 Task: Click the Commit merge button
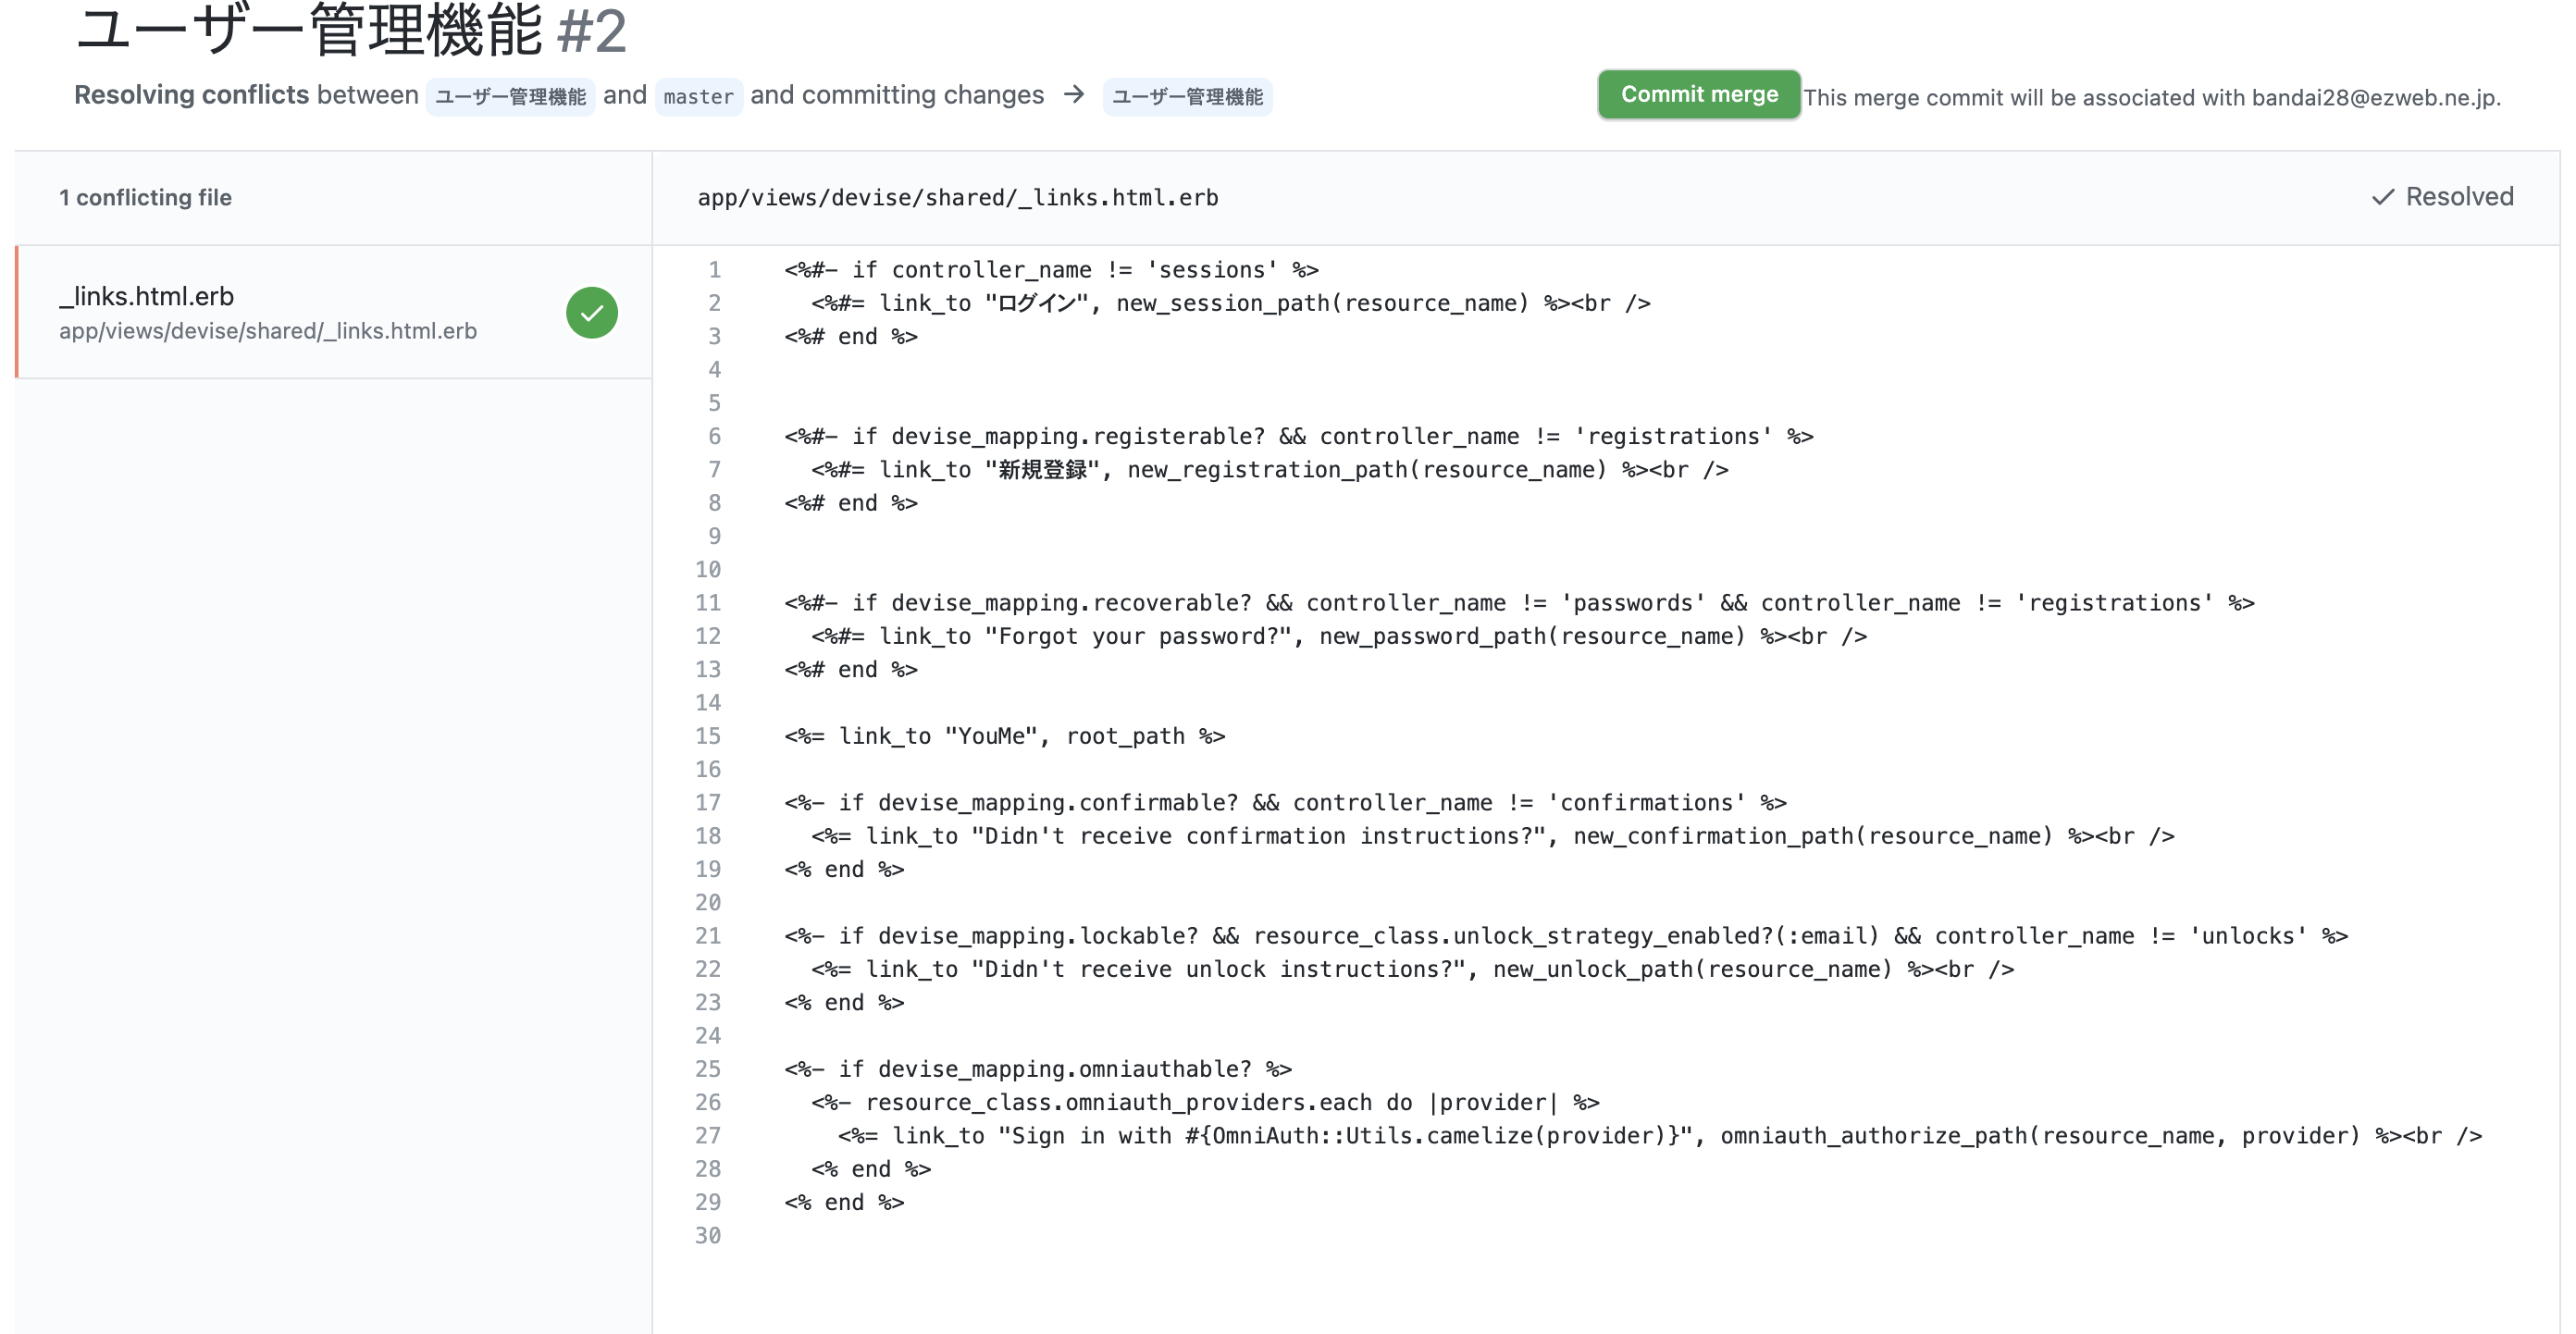click(1698, 95)
